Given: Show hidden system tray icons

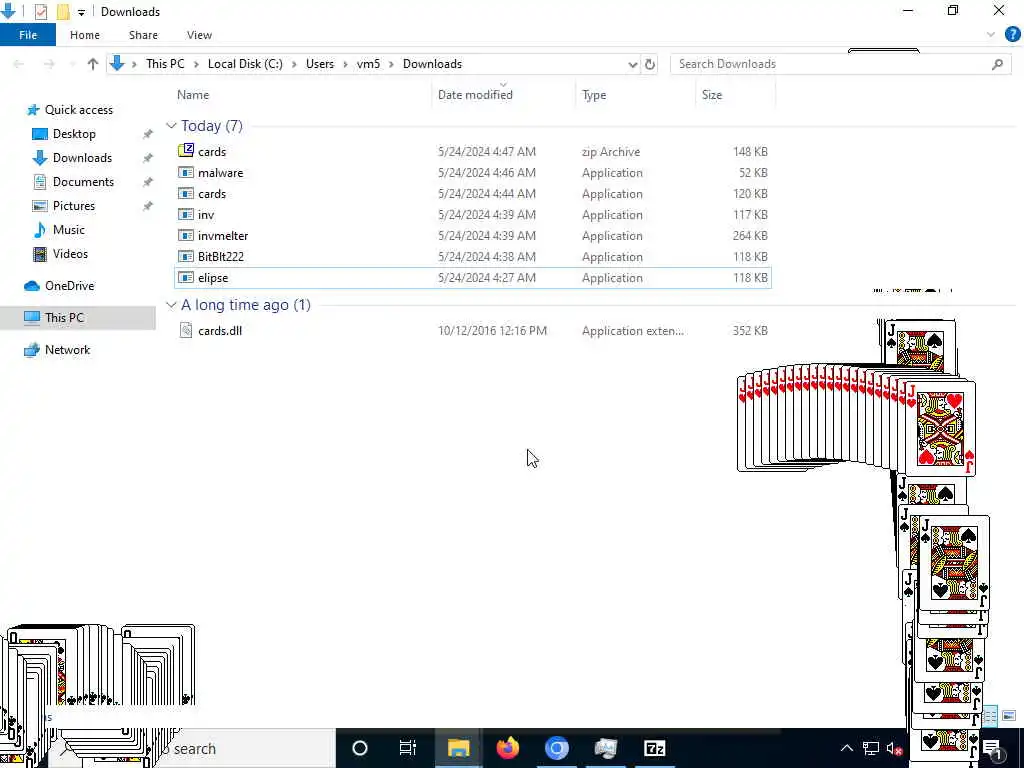Looking at the screenshot, I should [846, 748].
